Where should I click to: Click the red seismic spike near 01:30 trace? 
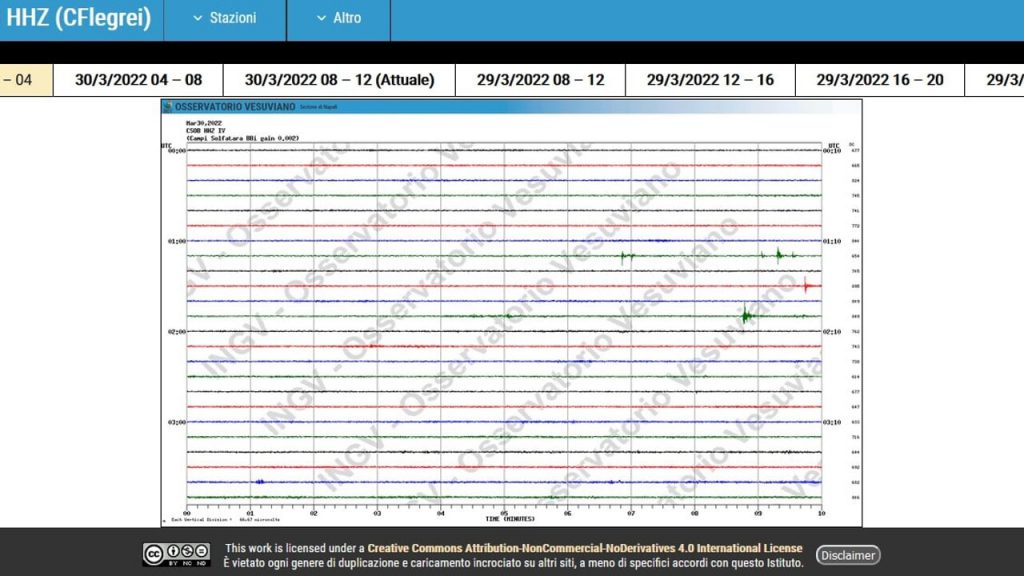tap(807, 285)
